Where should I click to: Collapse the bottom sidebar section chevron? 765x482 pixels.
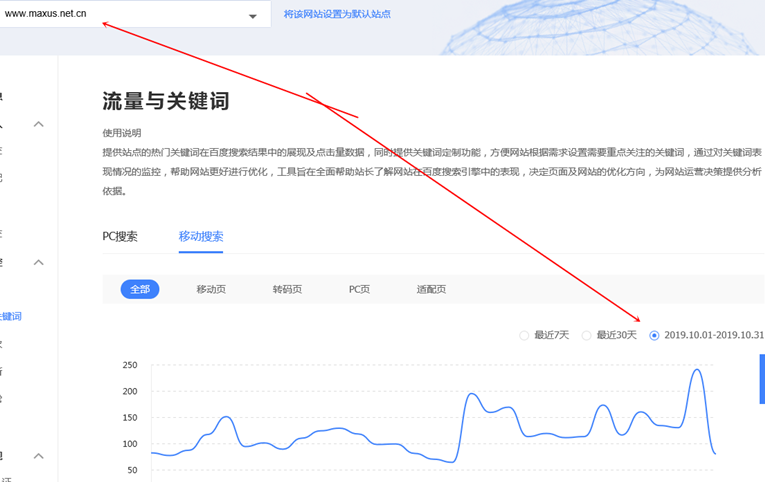(39, 456)
